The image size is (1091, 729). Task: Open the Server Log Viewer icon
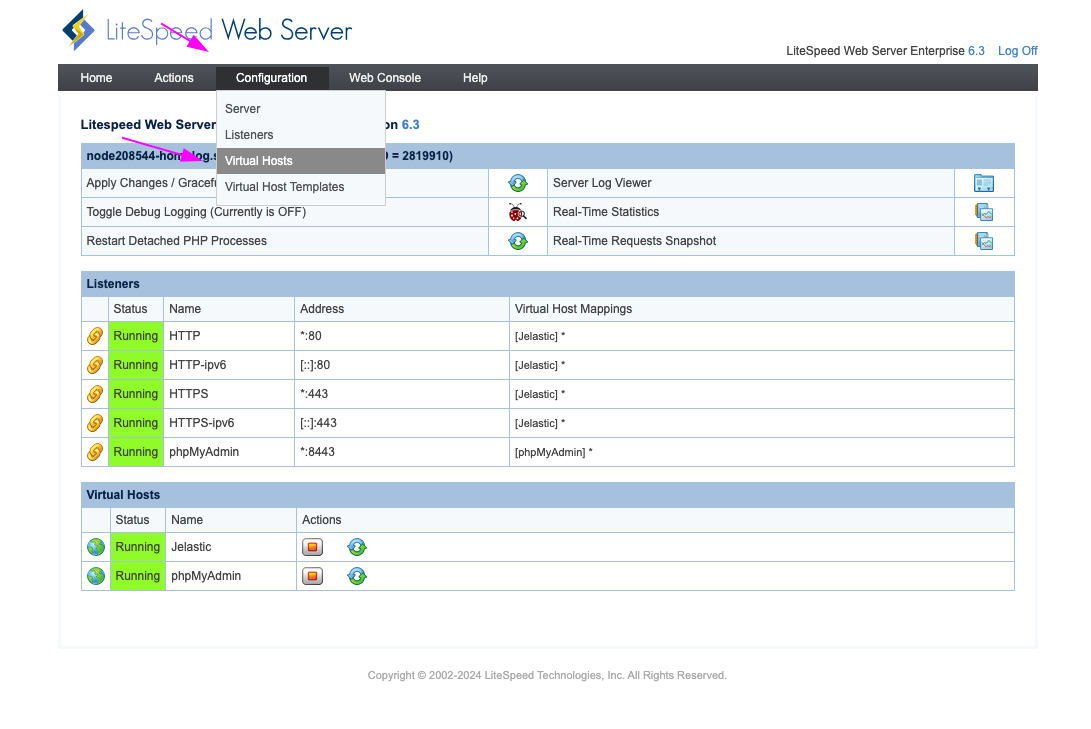pyautogui.click(x=984, y=183)
